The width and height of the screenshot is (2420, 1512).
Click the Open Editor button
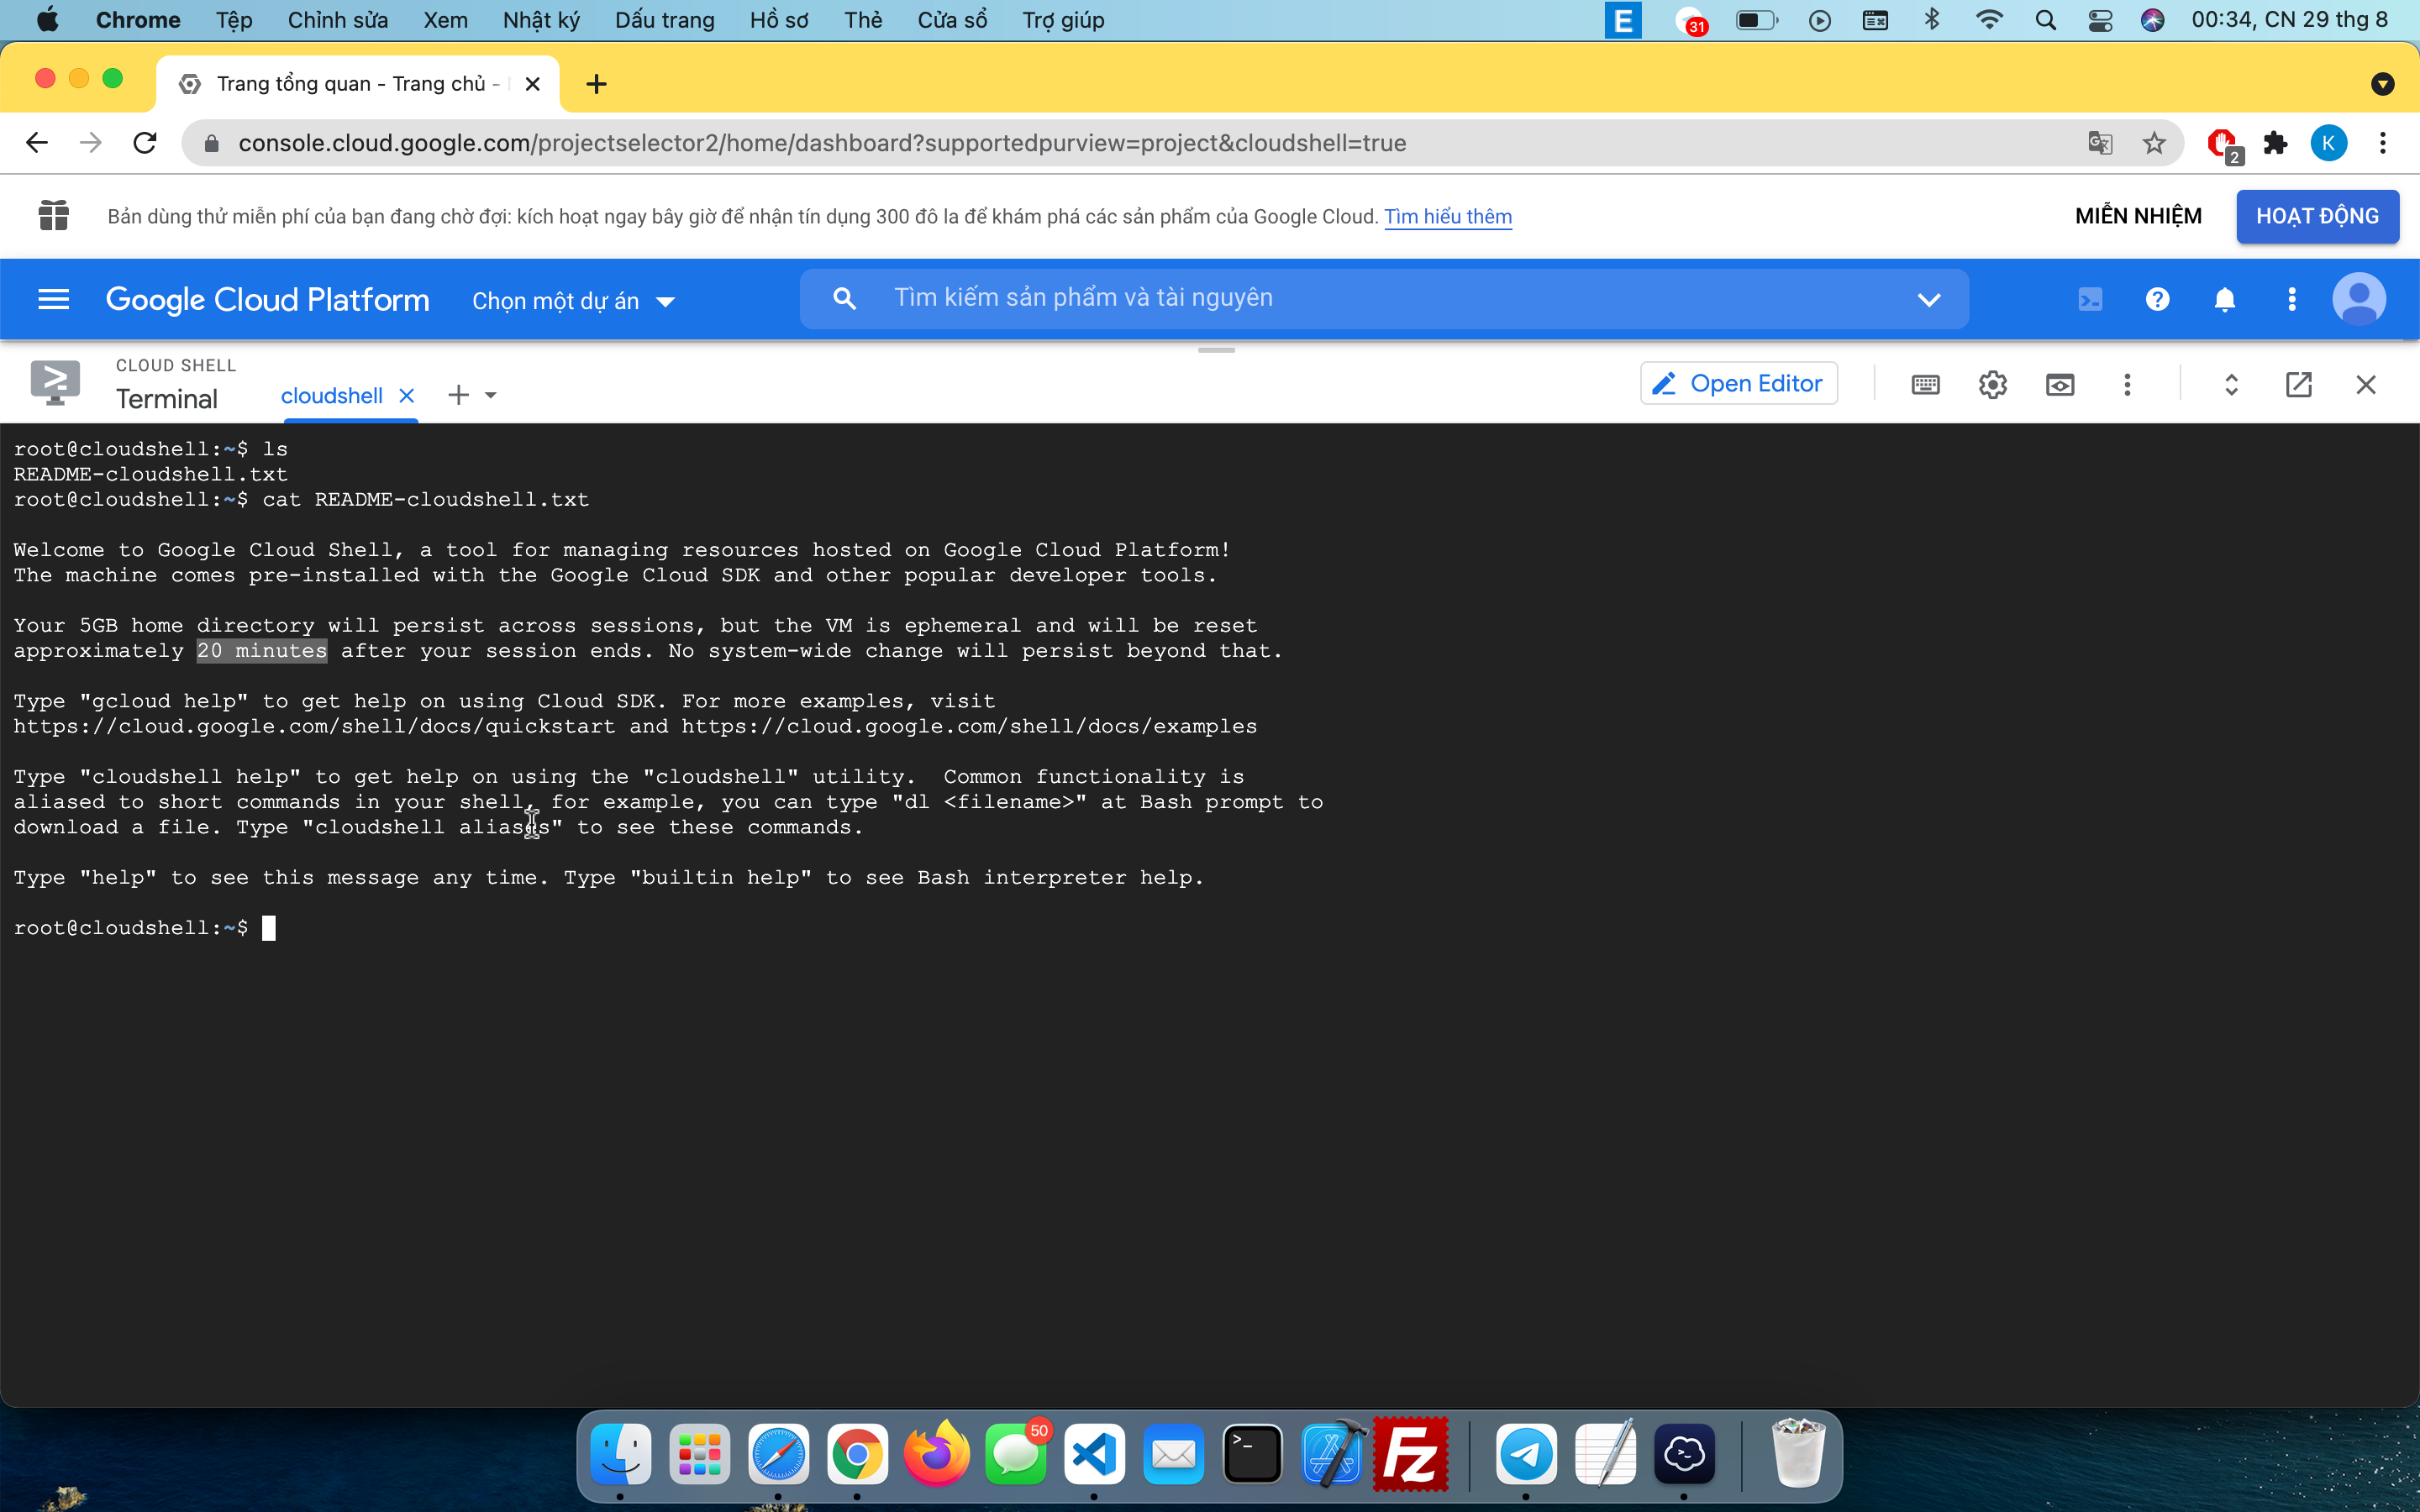point(1737,383)
